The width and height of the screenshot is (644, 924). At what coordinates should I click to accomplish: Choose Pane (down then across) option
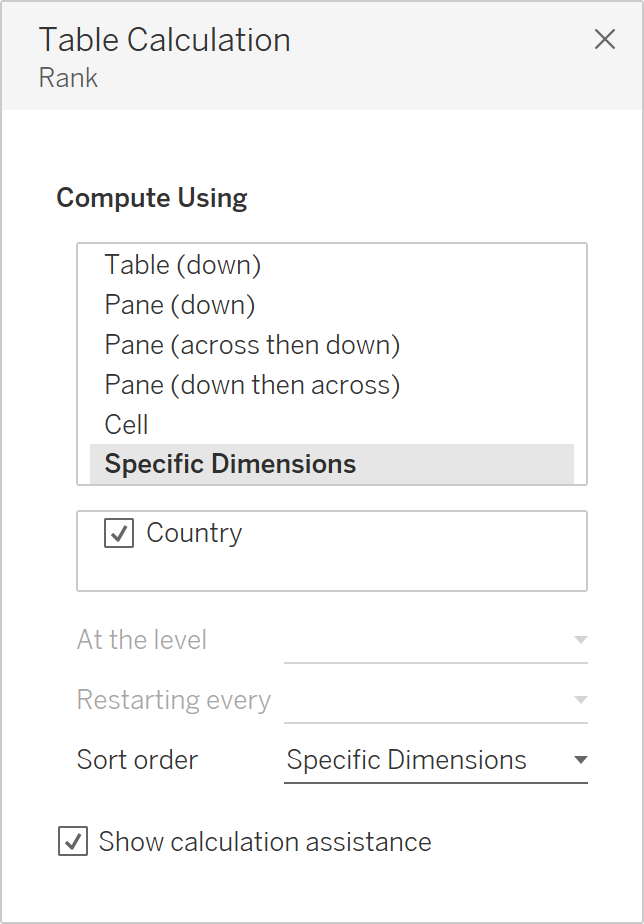251,384
